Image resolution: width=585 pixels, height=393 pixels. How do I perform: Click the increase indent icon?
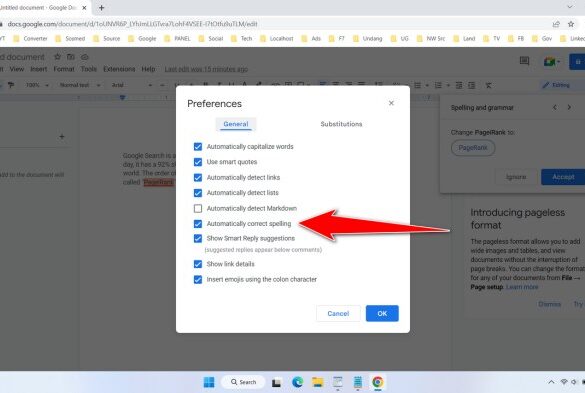(x=472, y=85)
